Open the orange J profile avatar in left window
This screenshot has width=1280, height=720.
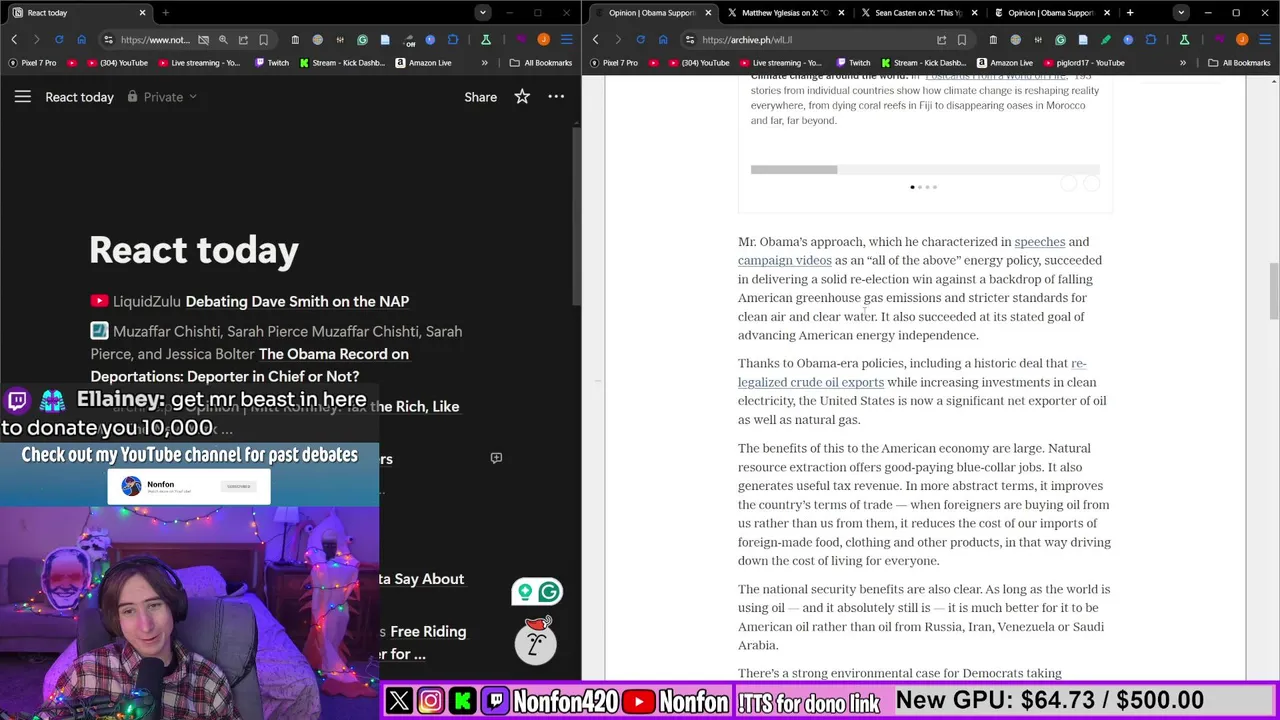point(543,40)
